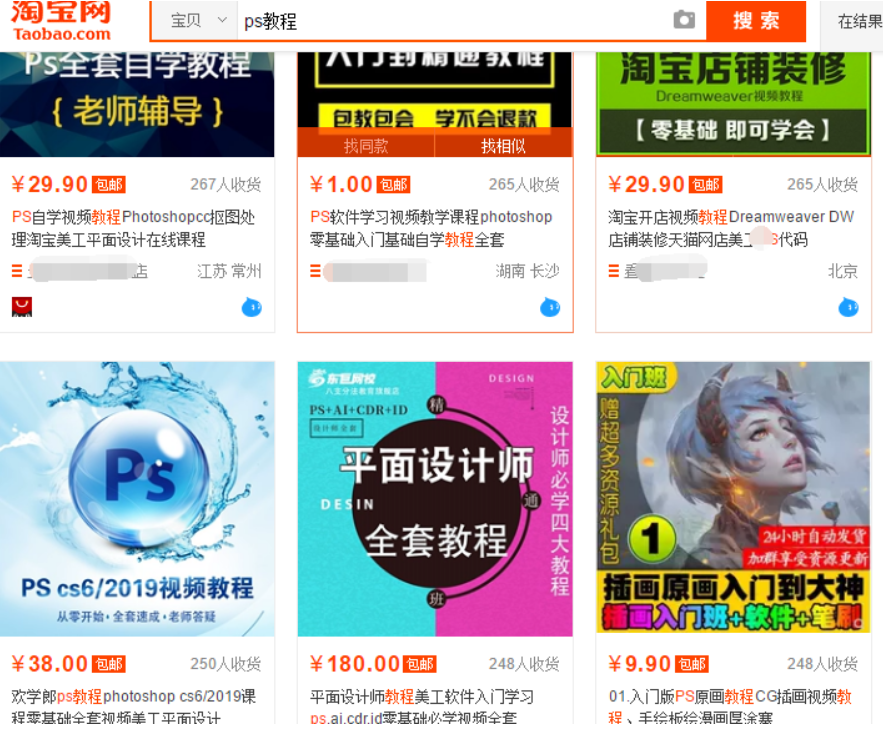The image size is (883, 739).
Task: Open Wangwang chat for the Changsha seller
Action: [x=549, y=309]
